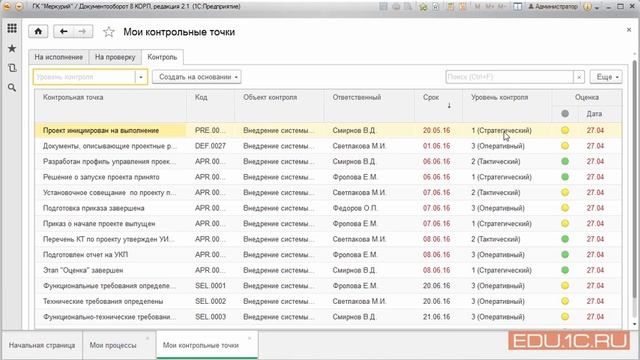The height and width of the screenshot is (360, 640).
Task: Select row Разработан профиль управления проек...
Action: (x=329, y=162)
